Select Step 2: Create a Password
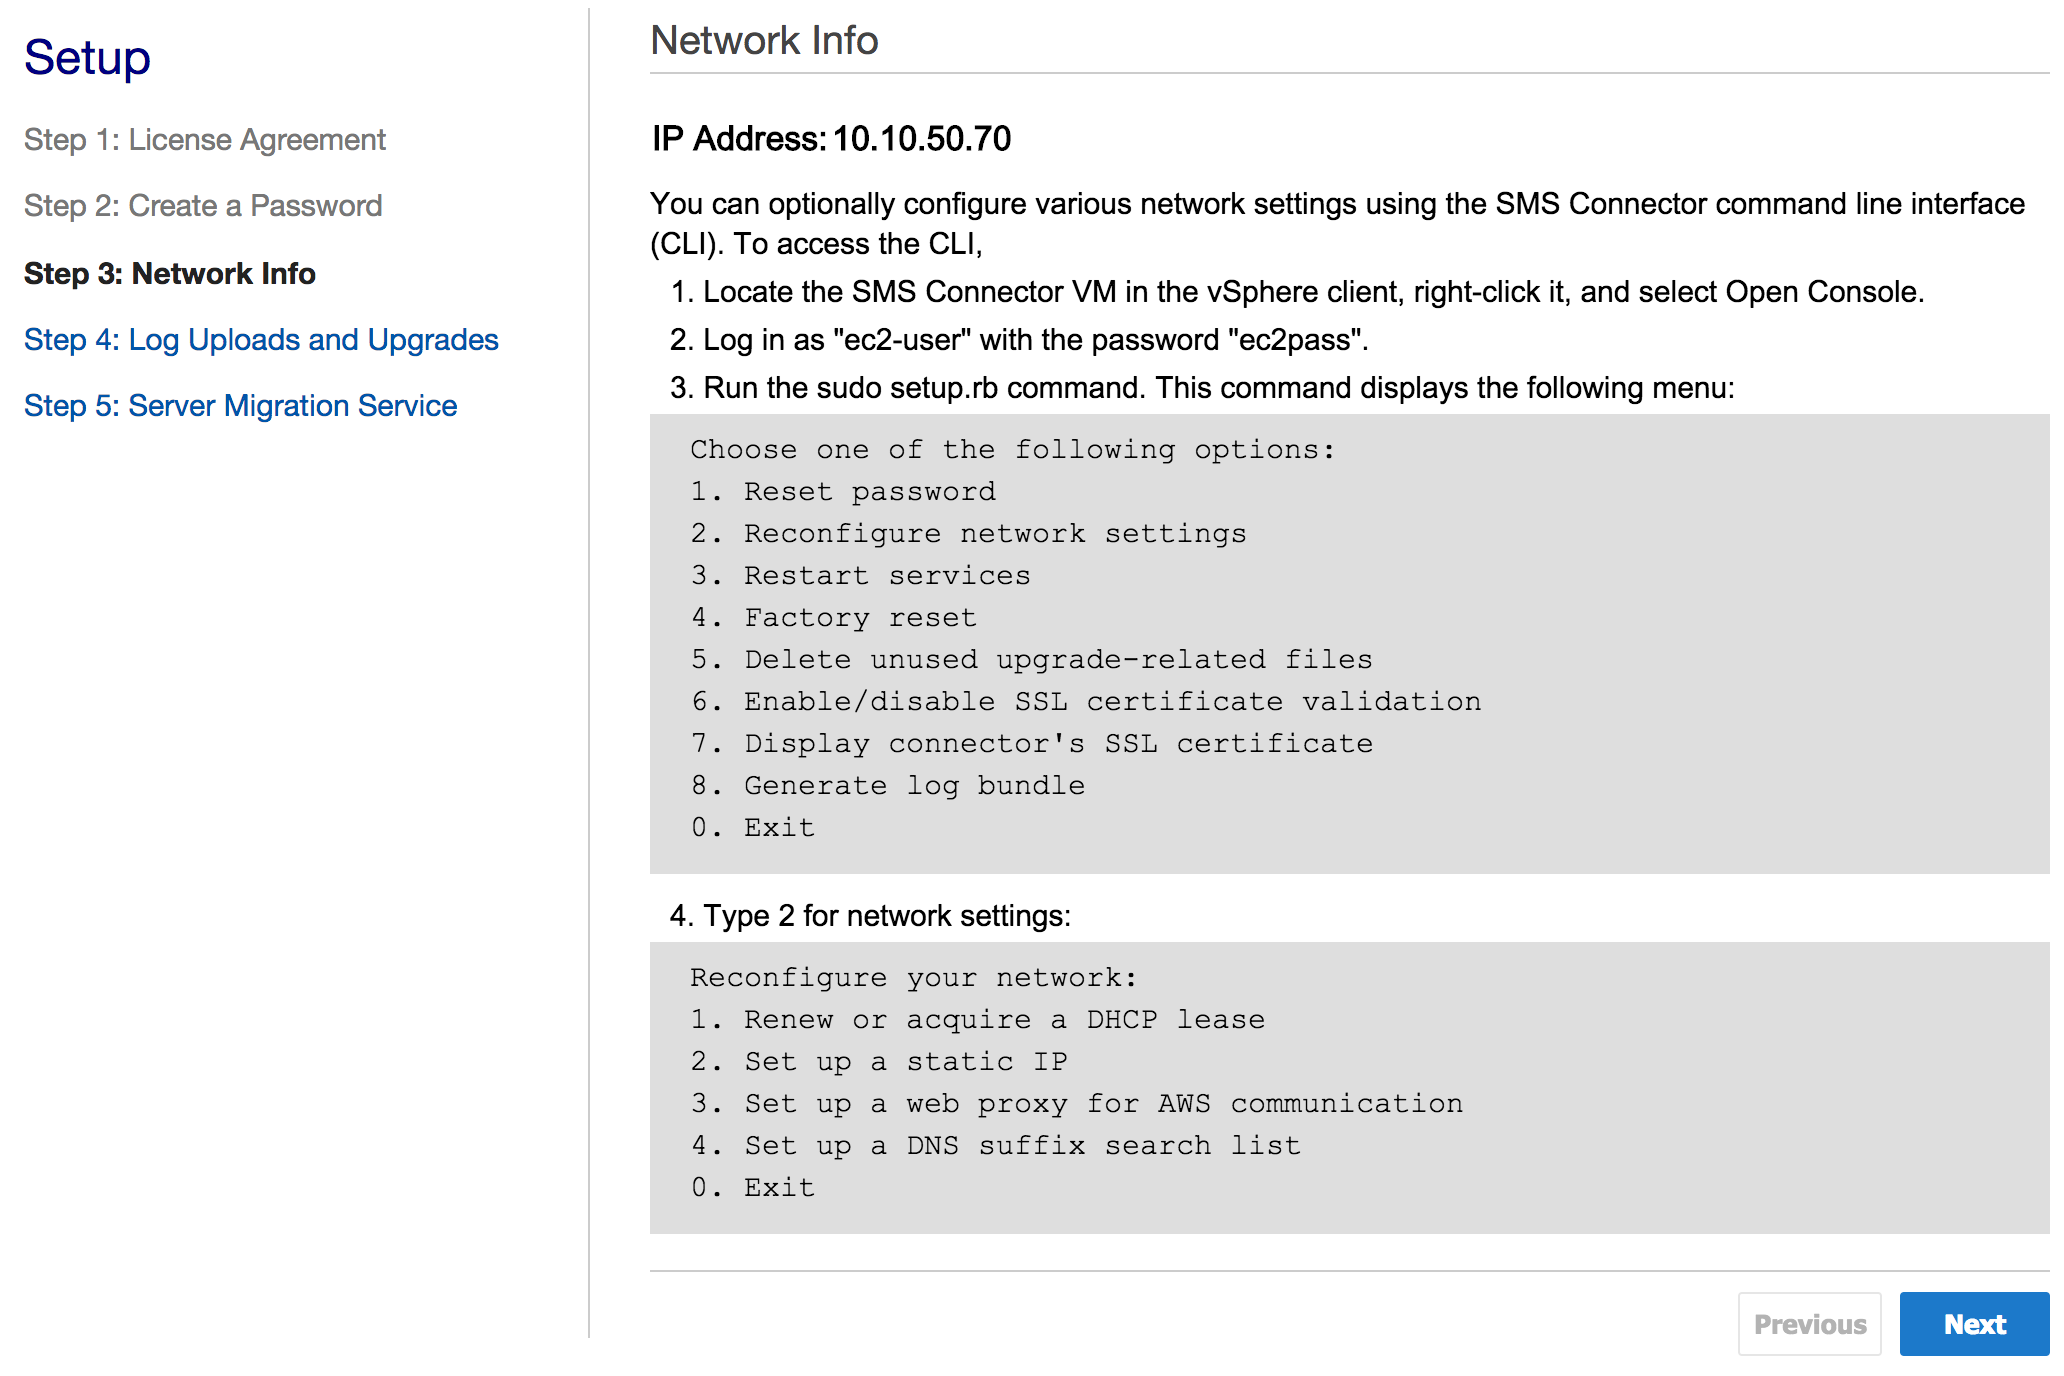Viewport: 2064px width, 1376px height. pyautogui.click(x=203, y=206)
